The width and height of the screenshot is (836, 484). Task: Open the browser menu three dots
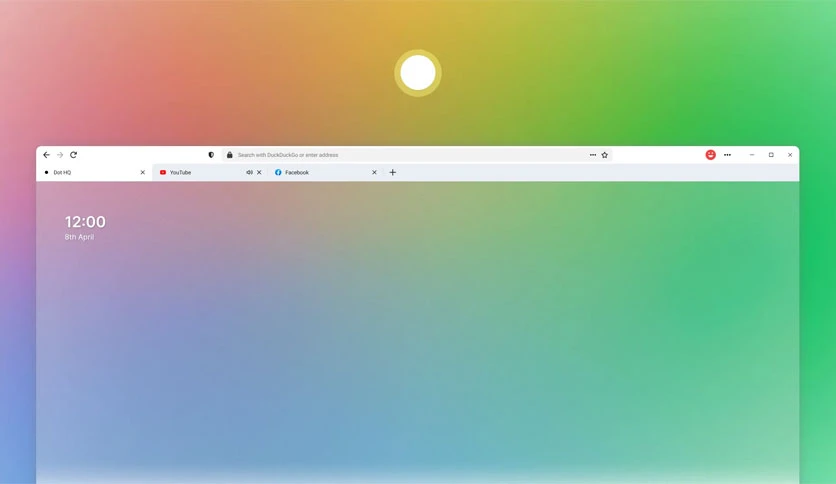click(727, 155)
